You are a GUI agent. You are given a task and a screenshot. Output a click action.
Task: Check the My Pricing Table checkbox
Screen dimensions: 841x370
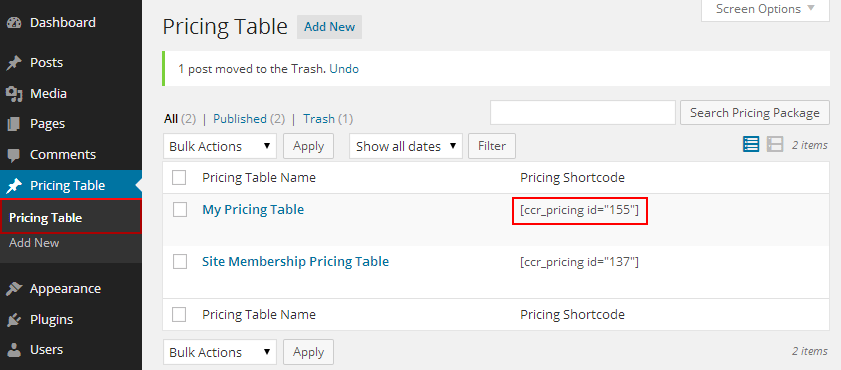180,210
